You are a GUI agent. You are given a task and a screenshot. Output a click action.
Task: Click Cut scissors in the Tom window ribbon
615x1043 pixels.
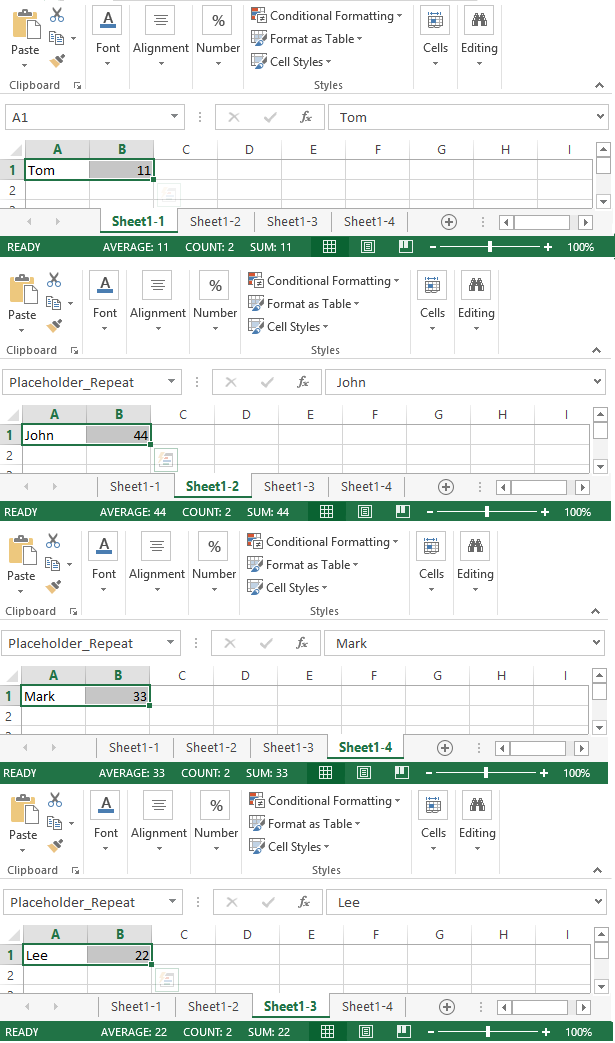click(x=57, y=15)
